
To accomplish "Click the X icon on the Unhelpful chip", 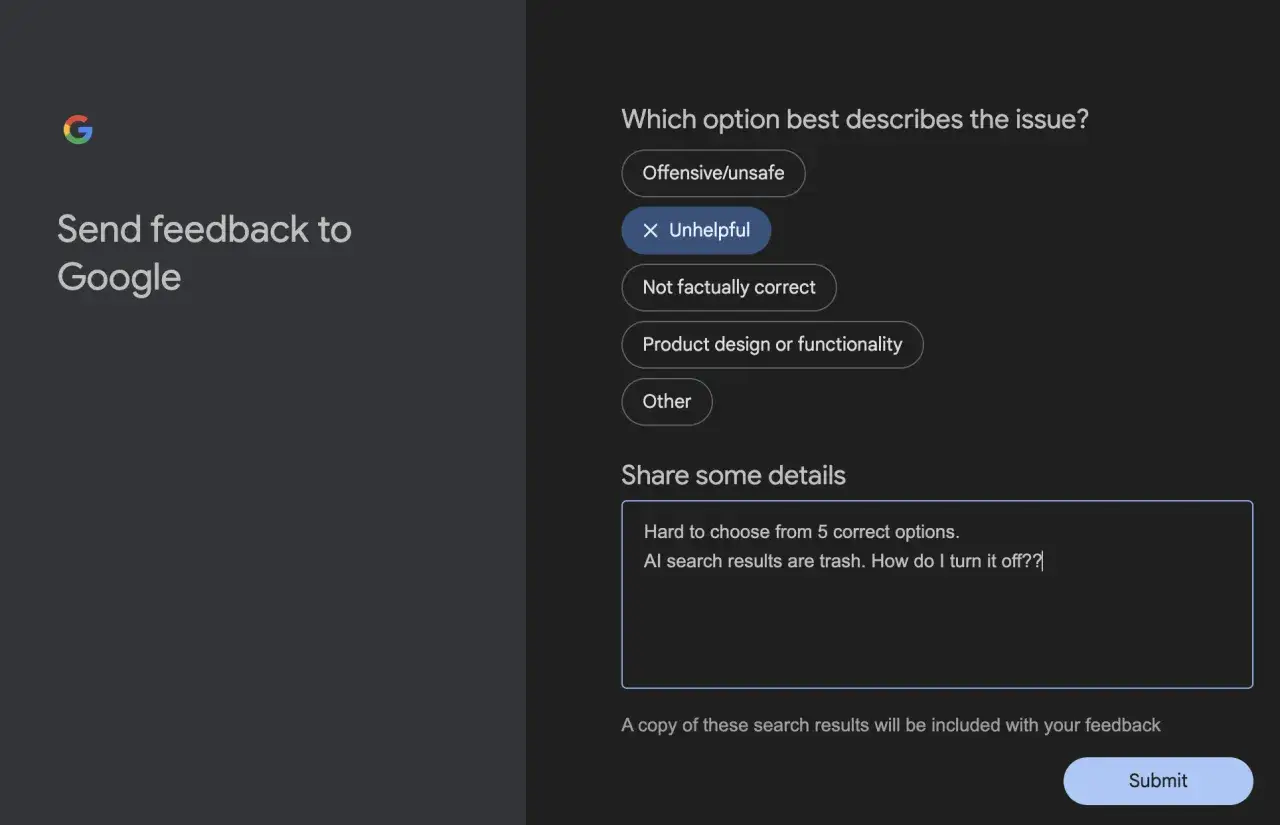I will coord(650,231).
